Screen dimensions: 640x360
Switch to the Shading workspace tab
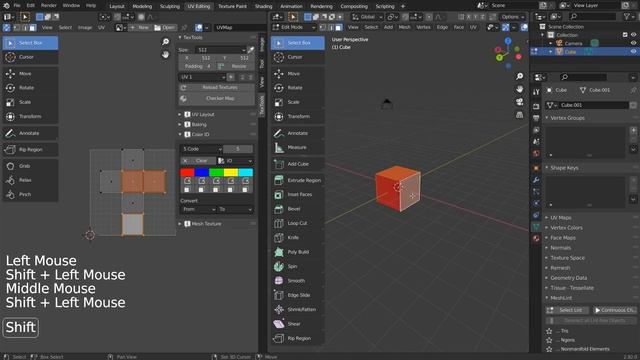(264, 6)
